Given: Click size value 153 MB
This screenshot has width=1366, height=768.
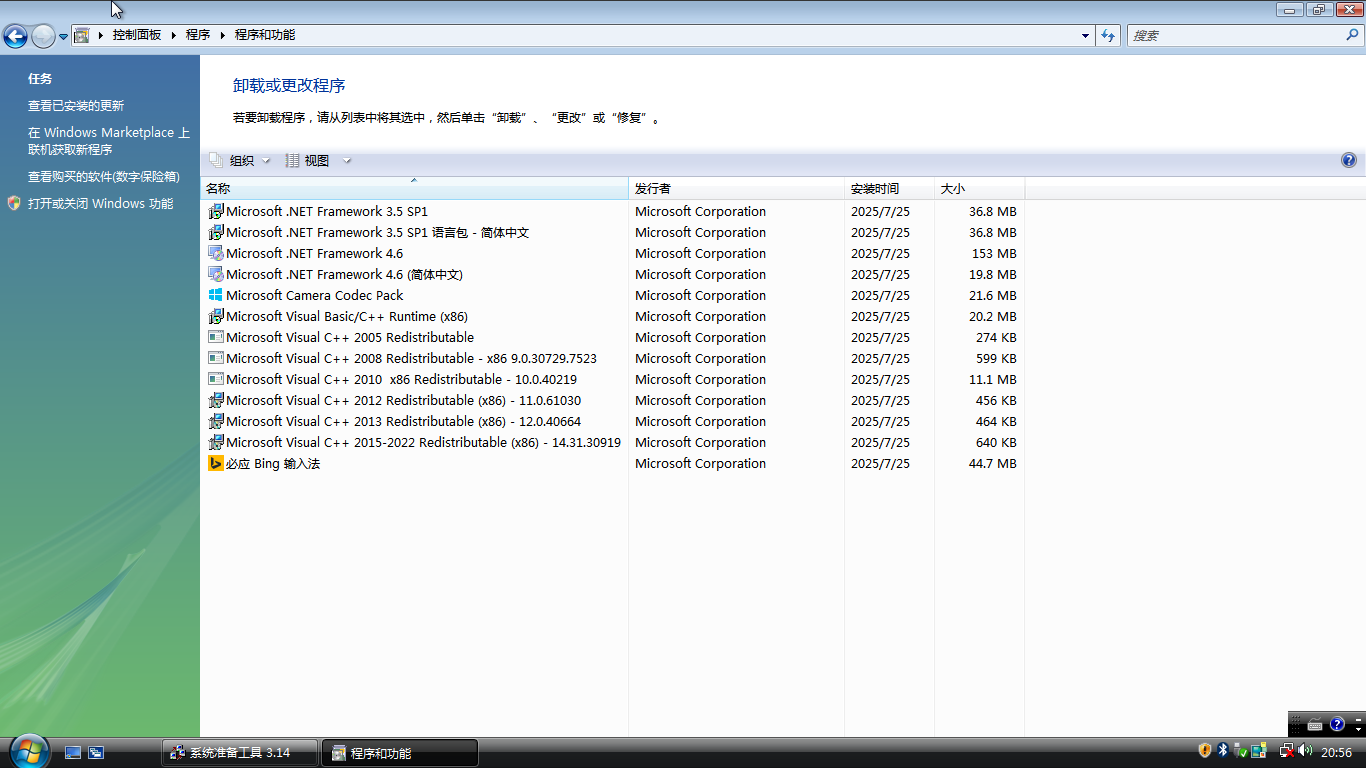Looking at the screenshot, I should point(994,254).
